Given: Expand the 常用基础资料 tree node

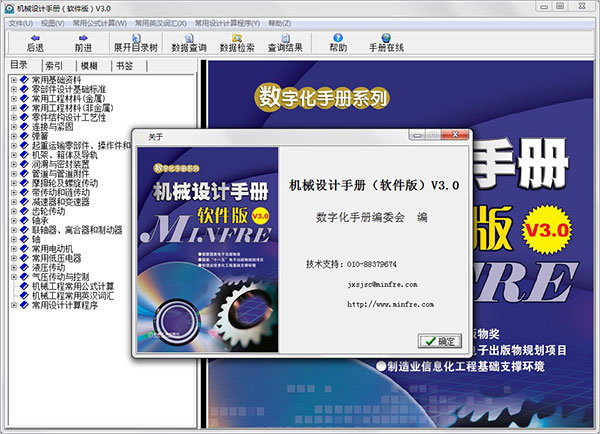Looking at the screenshot, I should tap(13, 78).
